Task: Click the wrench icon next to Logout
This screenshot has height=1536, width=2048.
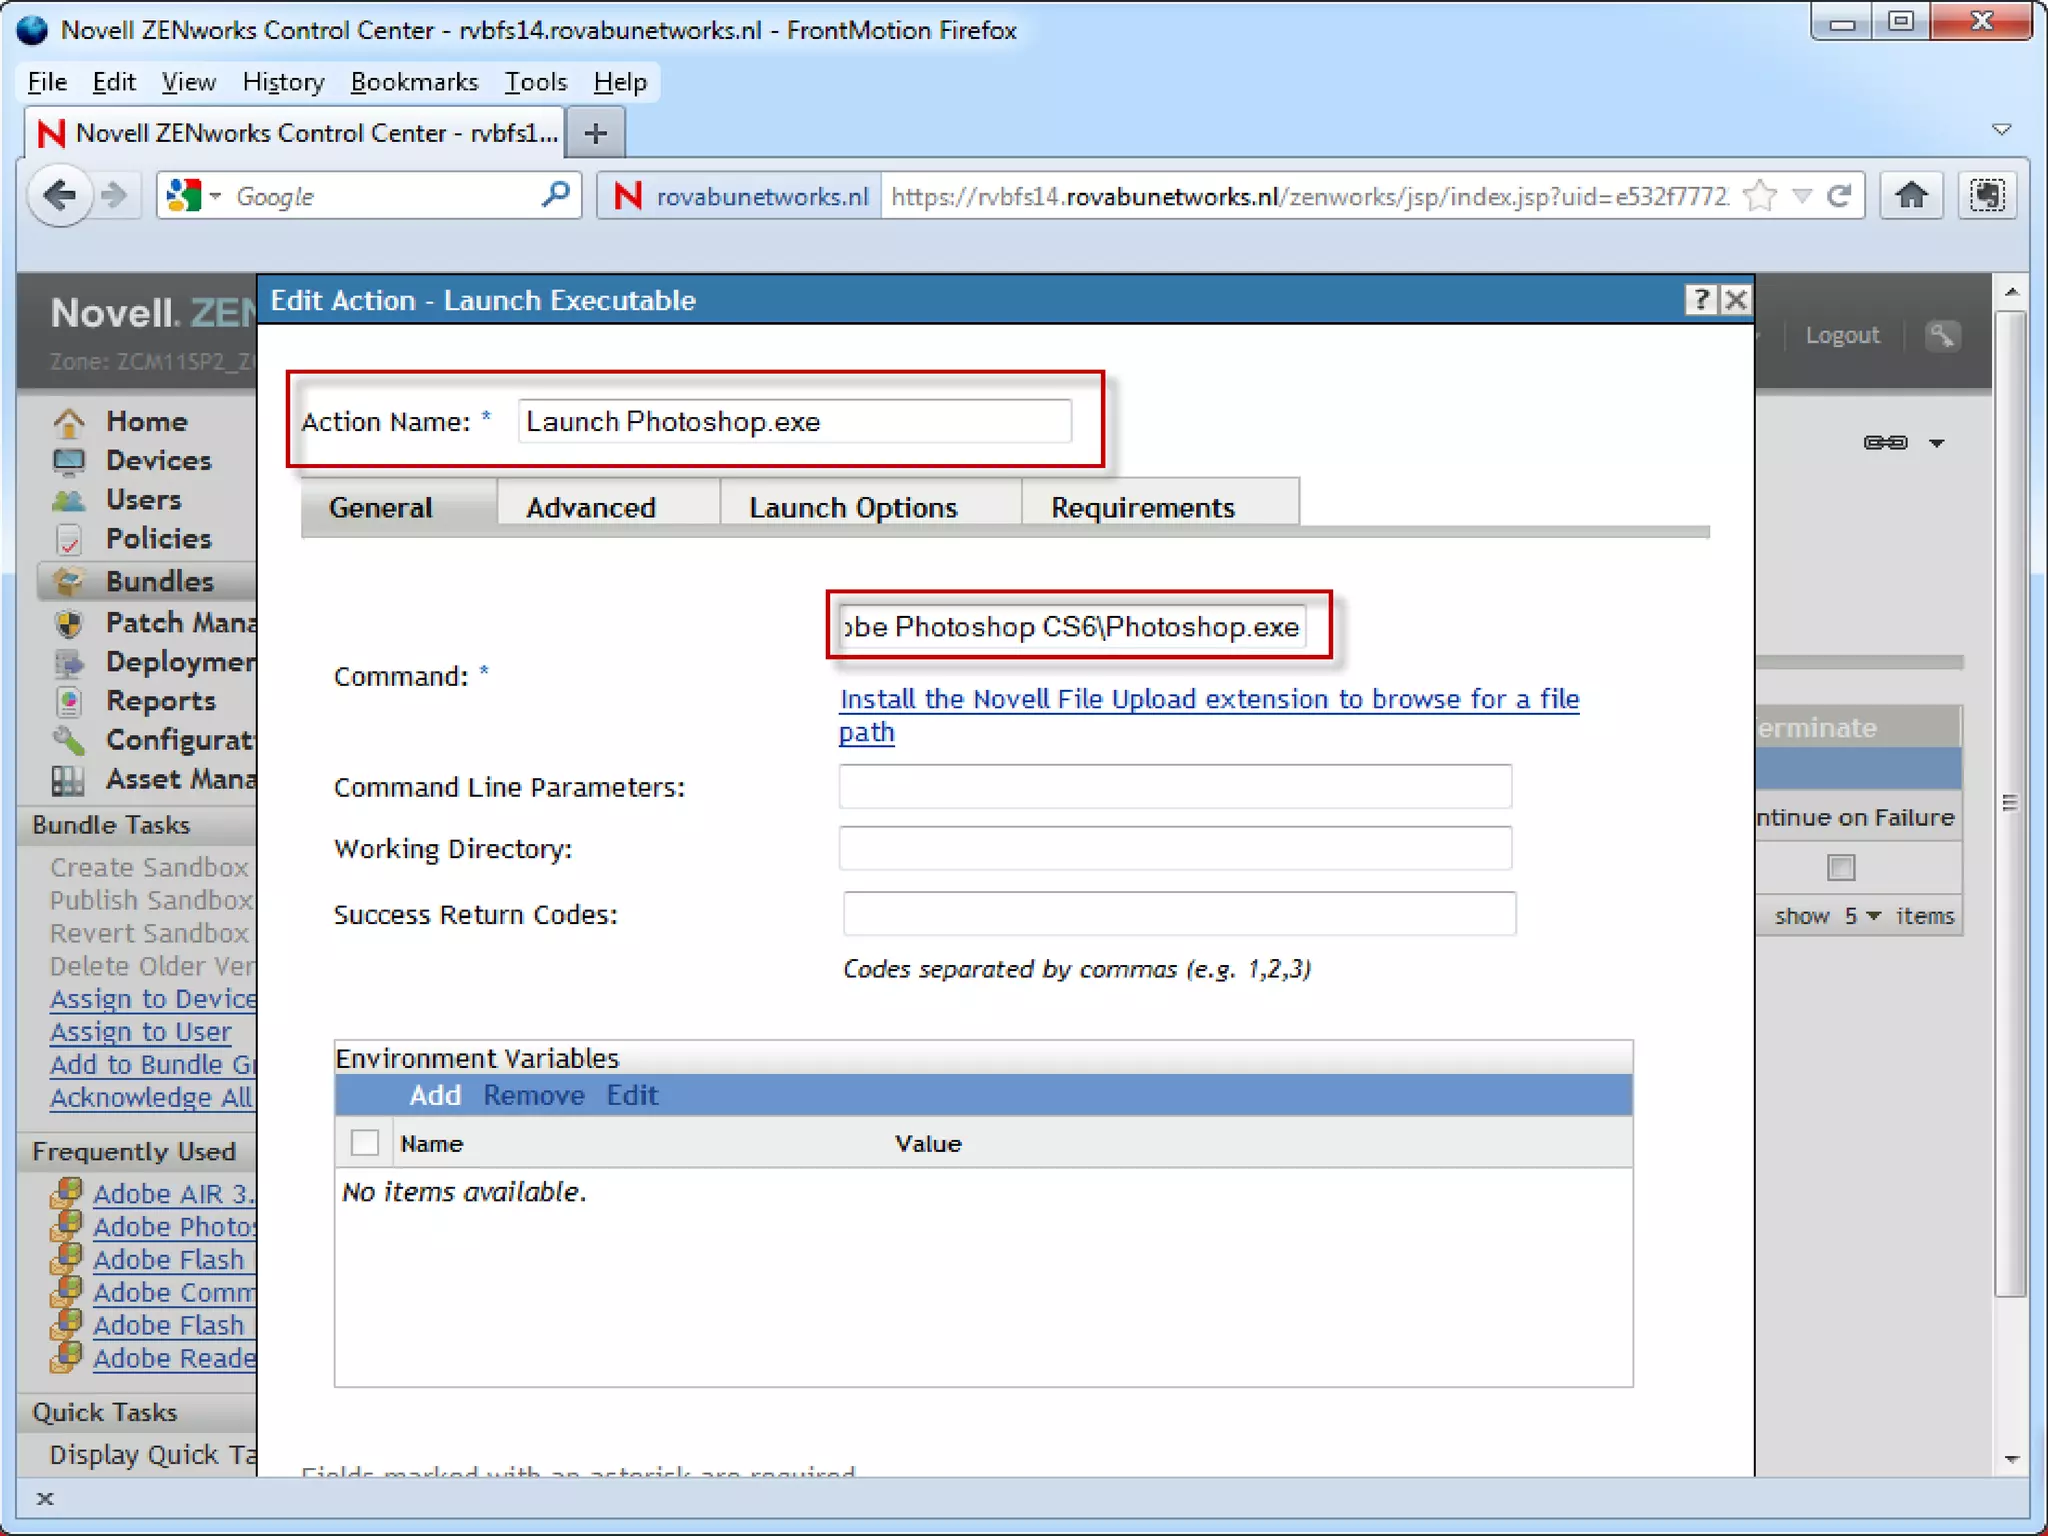Action: tap(1941, 335)
